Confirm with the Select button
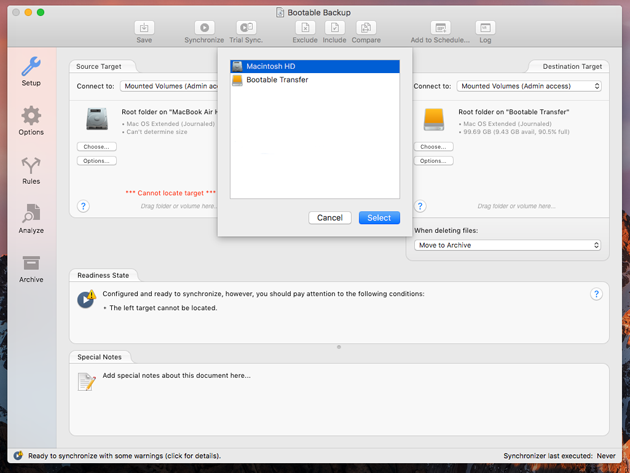This screenshot has width=630, height=473. click(379, 218)
